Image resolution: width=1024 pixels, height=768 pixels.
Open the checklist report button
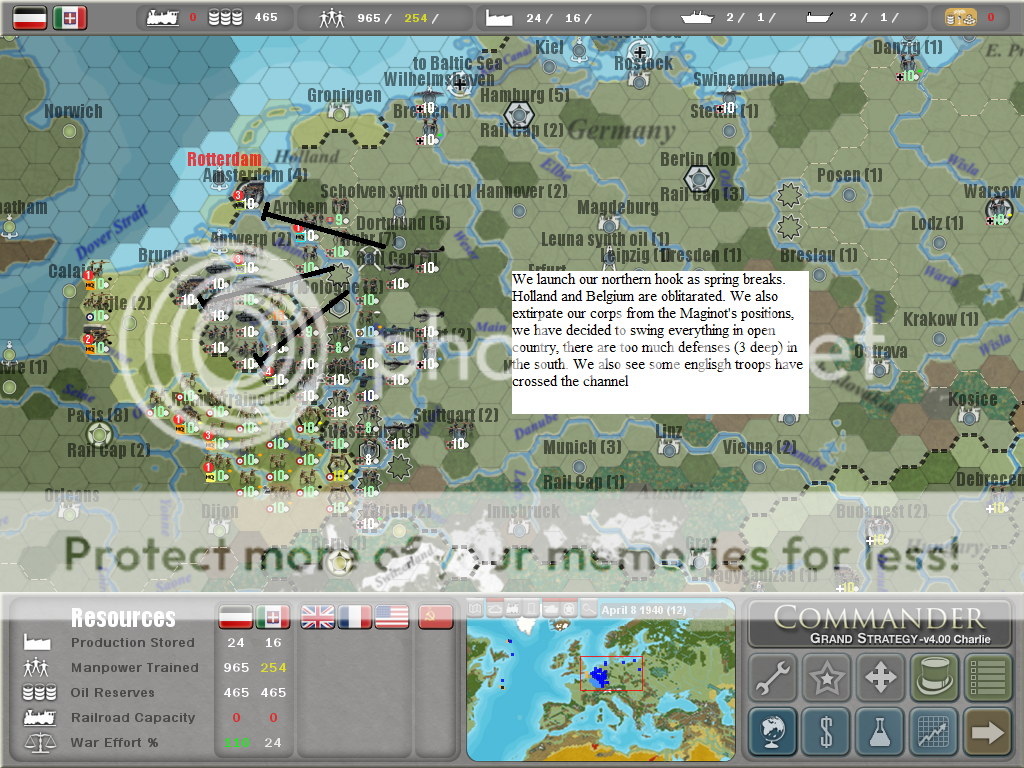pos(988,679)
